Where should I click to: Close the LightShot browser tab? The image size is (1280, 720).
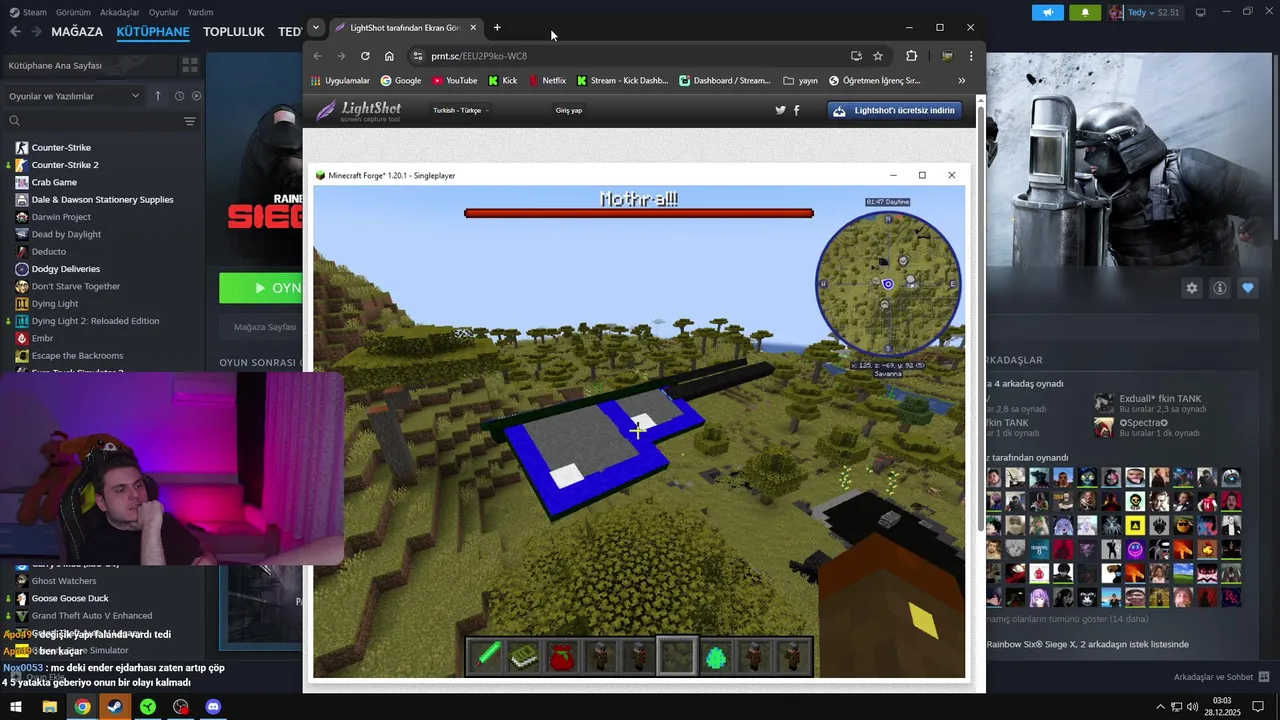tap(474, 28)
